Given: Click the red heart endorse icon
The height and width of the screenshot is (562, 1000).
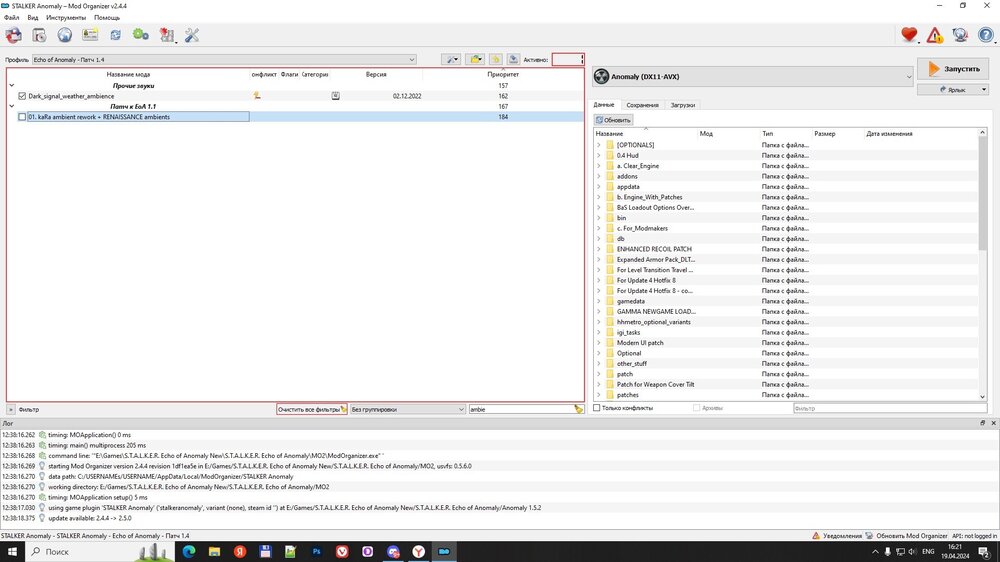Looking at the screenshot, I should click(909, 35).
